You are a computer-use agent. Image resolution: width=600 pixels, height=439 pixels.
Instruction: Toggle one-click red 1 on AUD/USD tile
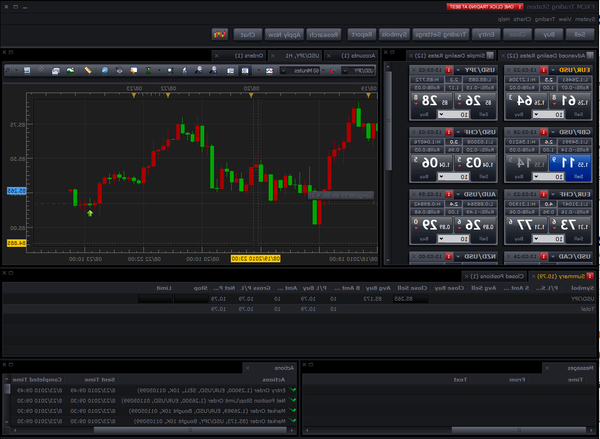449,194
